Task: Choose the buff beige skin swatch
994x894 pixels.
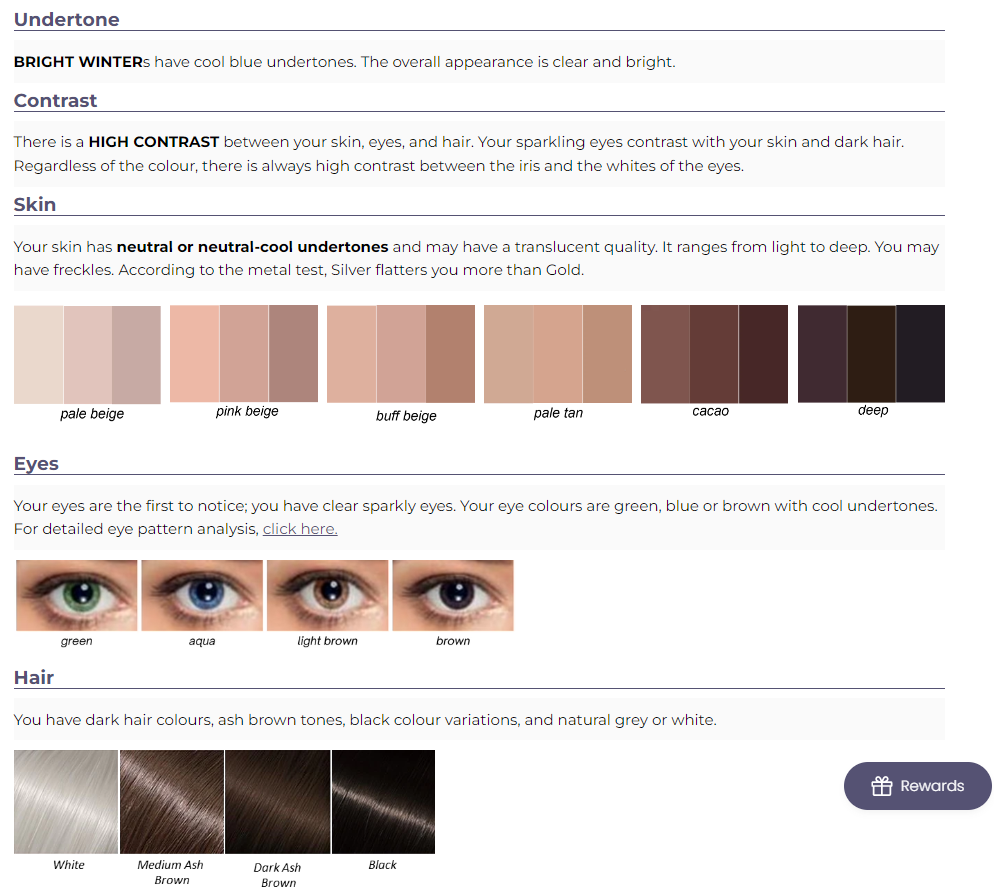Action: 401,354
